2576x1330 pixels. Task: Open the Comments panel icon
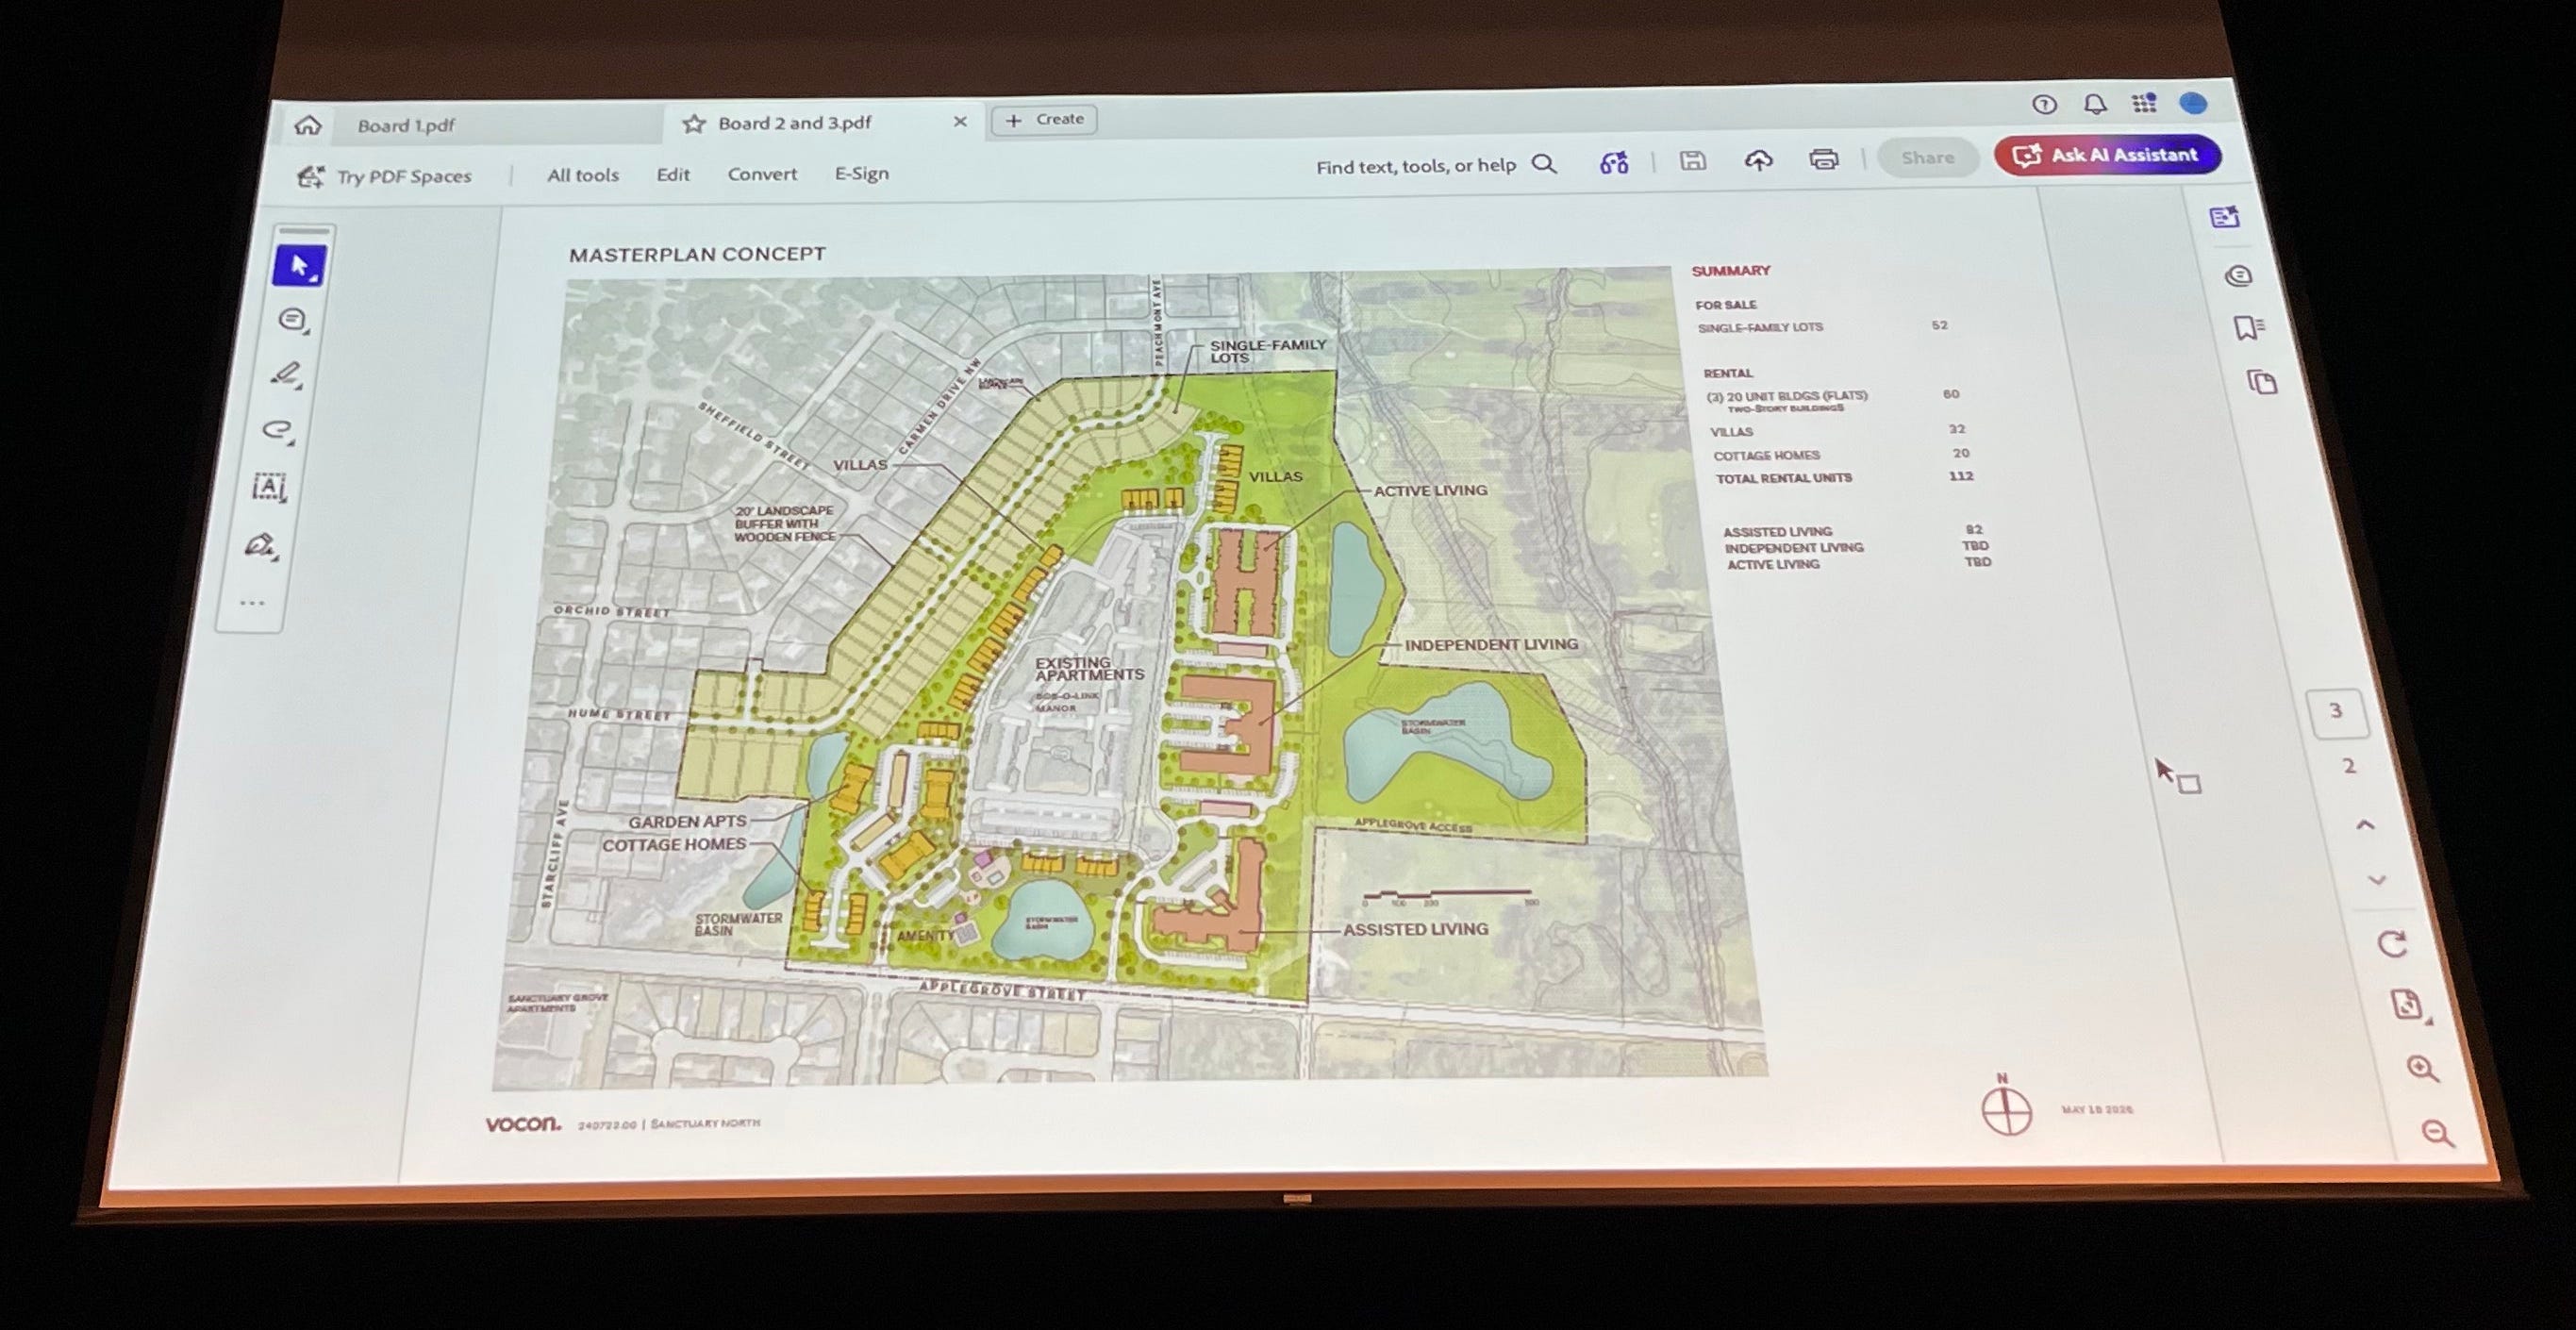tap(2238, 275)
